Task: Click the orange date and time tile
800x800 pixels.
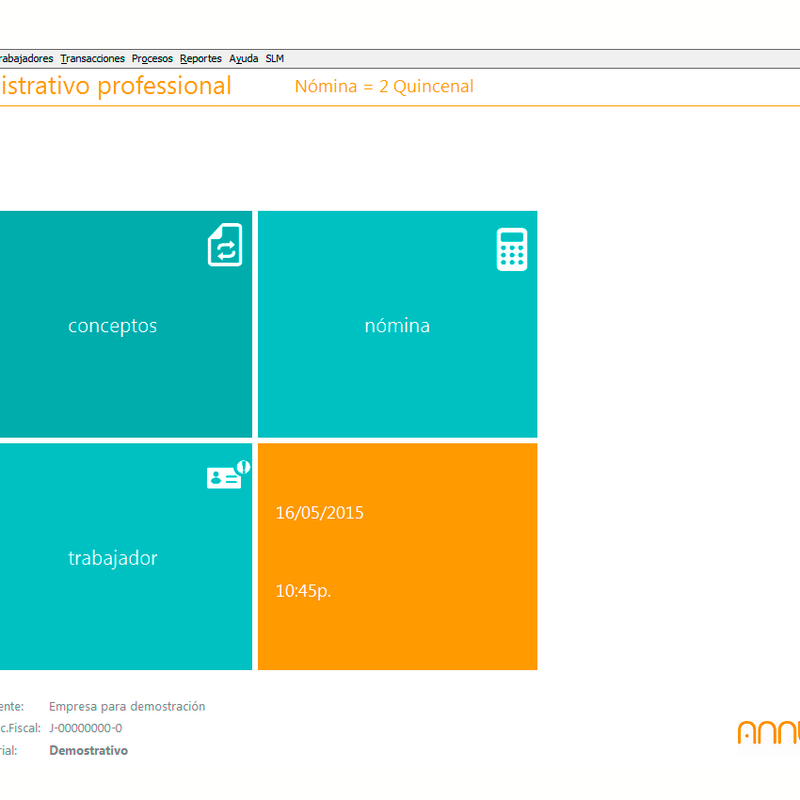Action: [397, 556]
